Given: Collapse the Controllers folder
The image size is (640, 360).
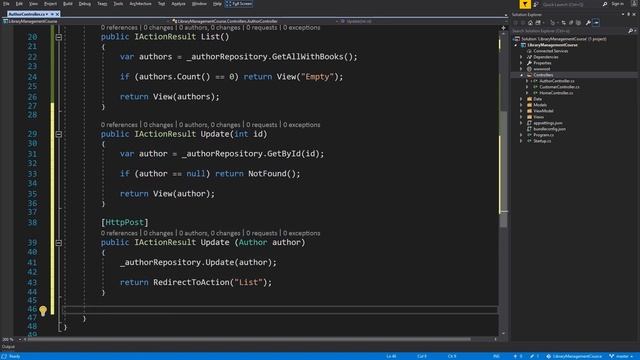Looking at the screenshot, I should pos(521,75).
